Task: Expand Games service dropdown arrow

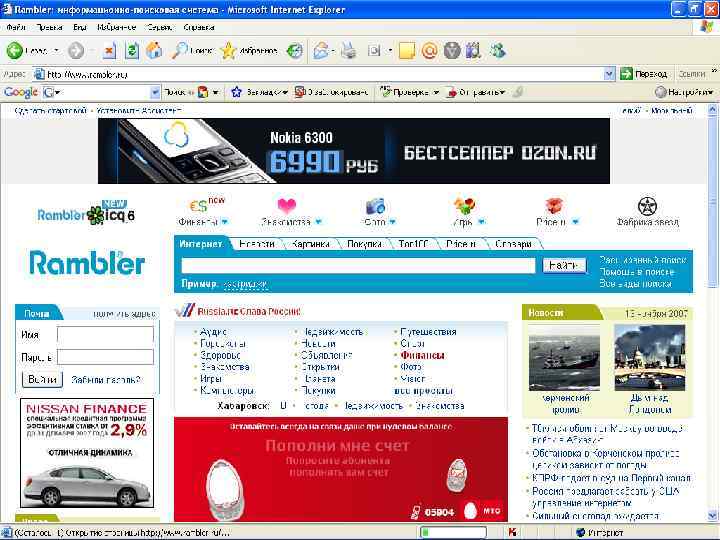Action: pos(481,222)
